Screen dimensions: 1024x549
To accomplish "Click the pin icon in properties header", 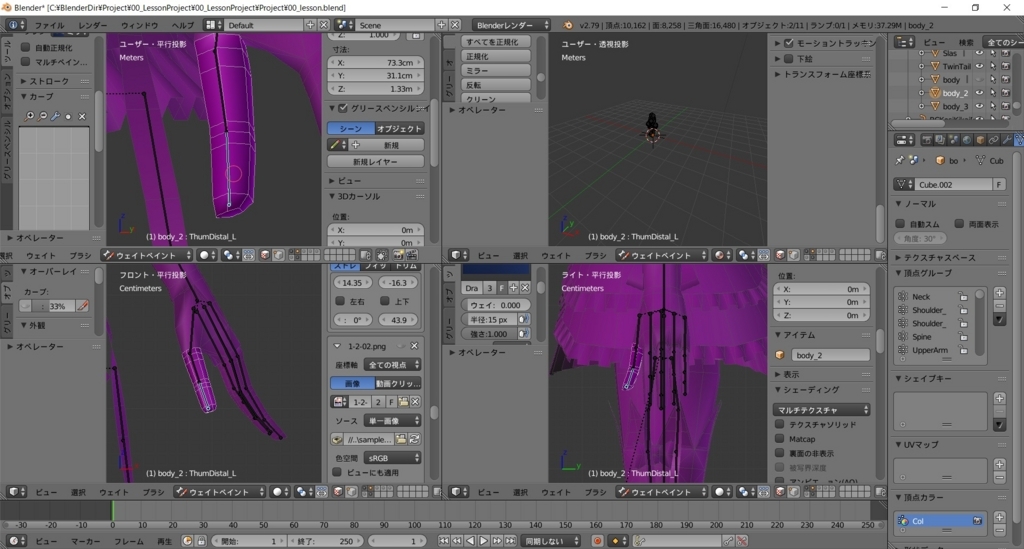I will click(x=899, y=160).
